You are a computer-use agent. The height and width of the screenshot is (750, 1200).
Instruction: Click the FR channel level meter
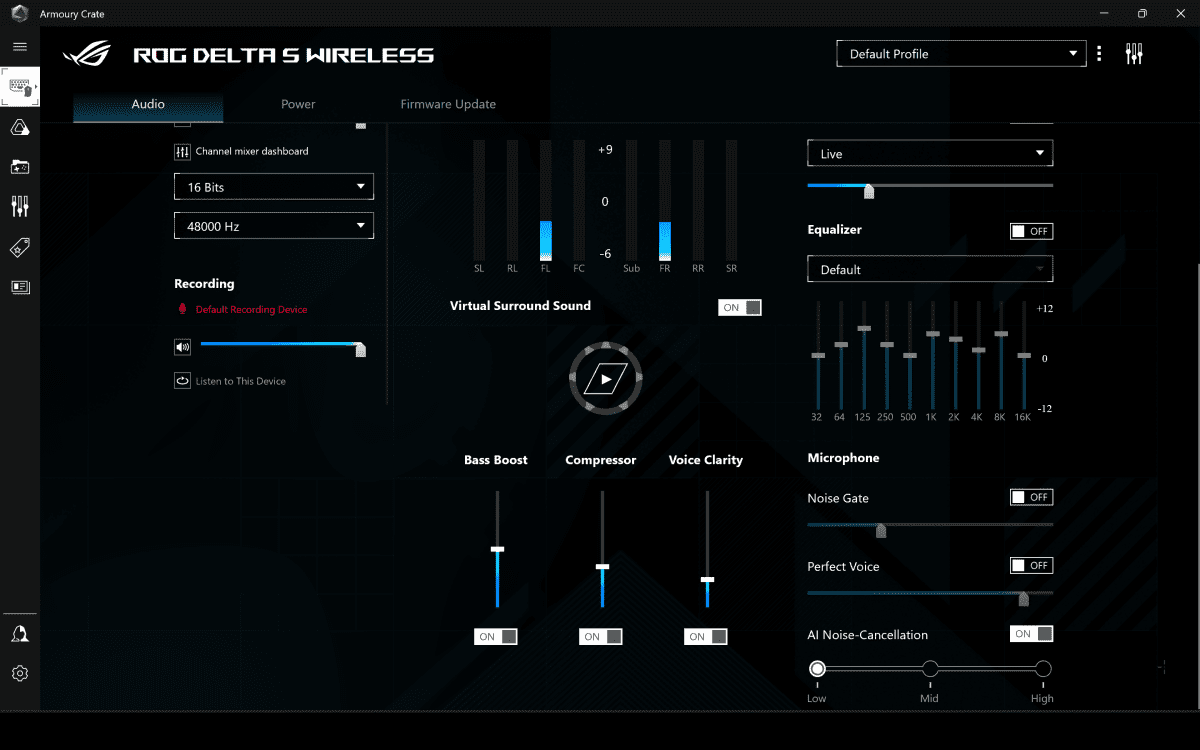[x=665, y=200]
